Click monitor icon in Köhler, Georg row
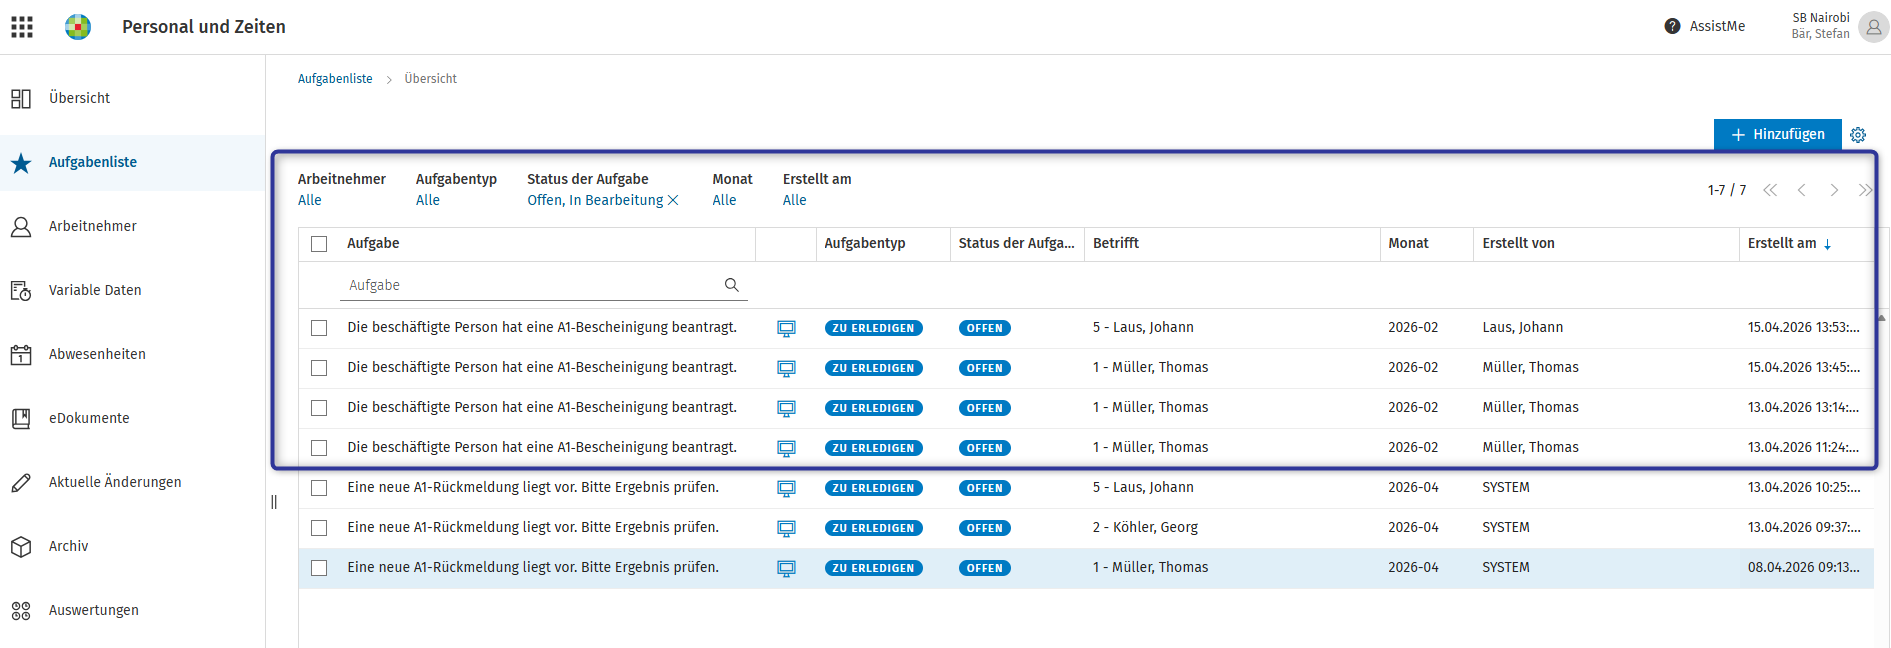This screenshot has width=1891, height=648. (x=787, y=528)
